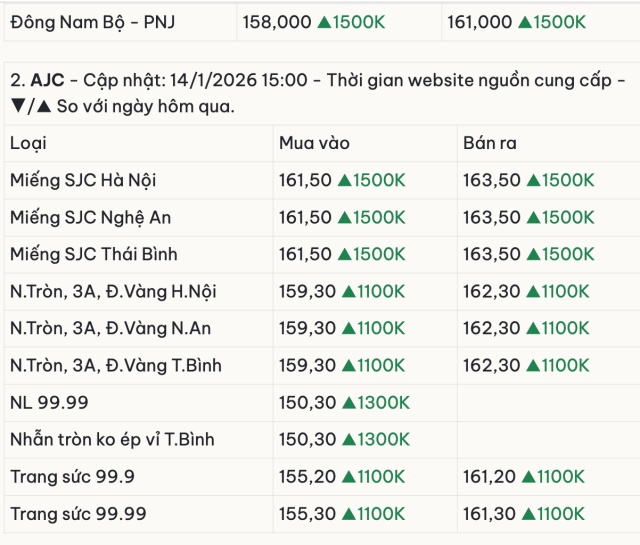Click the bold AJC heading text

tap(48, 80)
